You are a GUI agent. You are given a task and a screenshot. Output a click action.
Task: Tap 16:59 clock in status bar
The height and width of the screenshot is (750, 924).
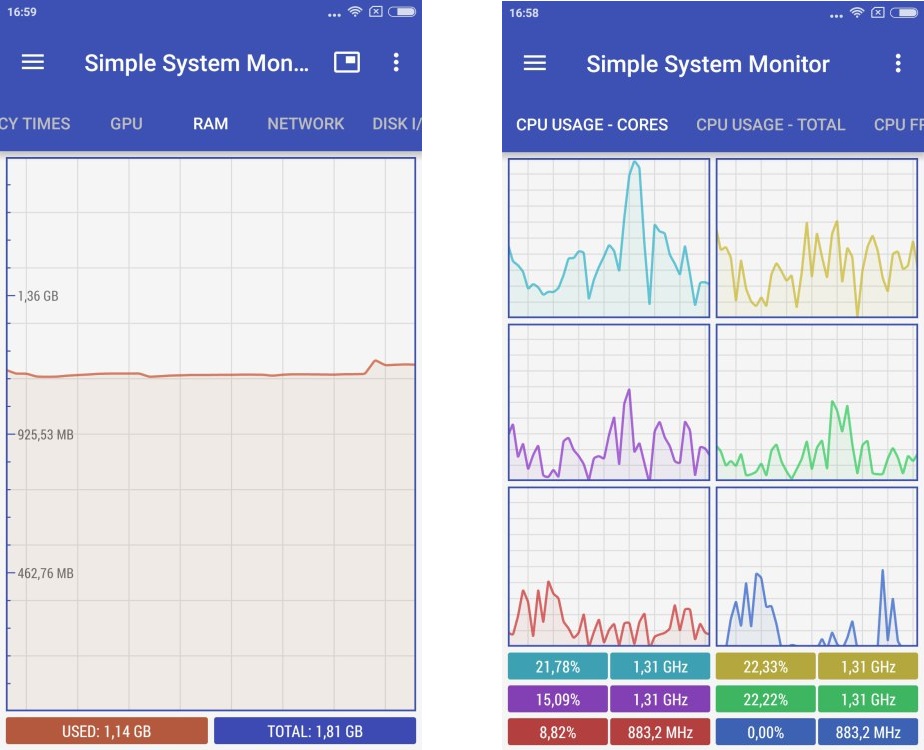[22, 12]
